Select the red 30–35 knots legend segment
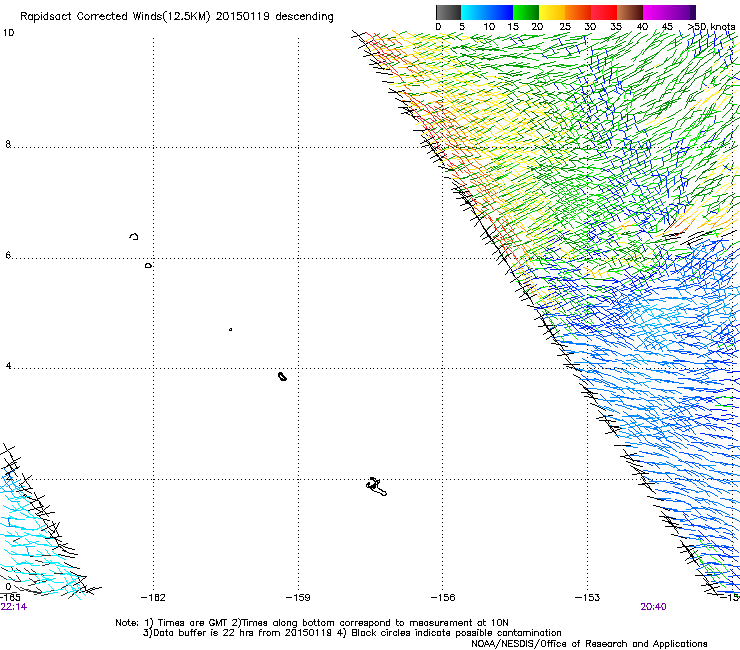This screenshot has height=650, width=740. [604, 12]
